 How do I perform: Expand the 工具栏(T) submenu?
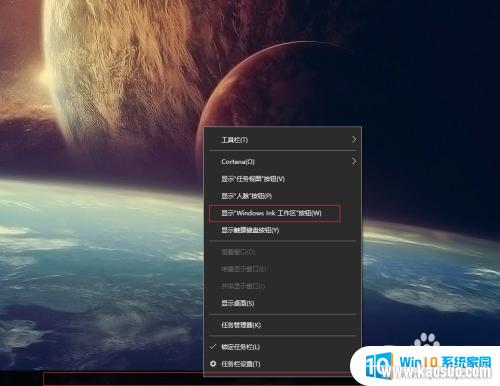(x=283, y=140)
